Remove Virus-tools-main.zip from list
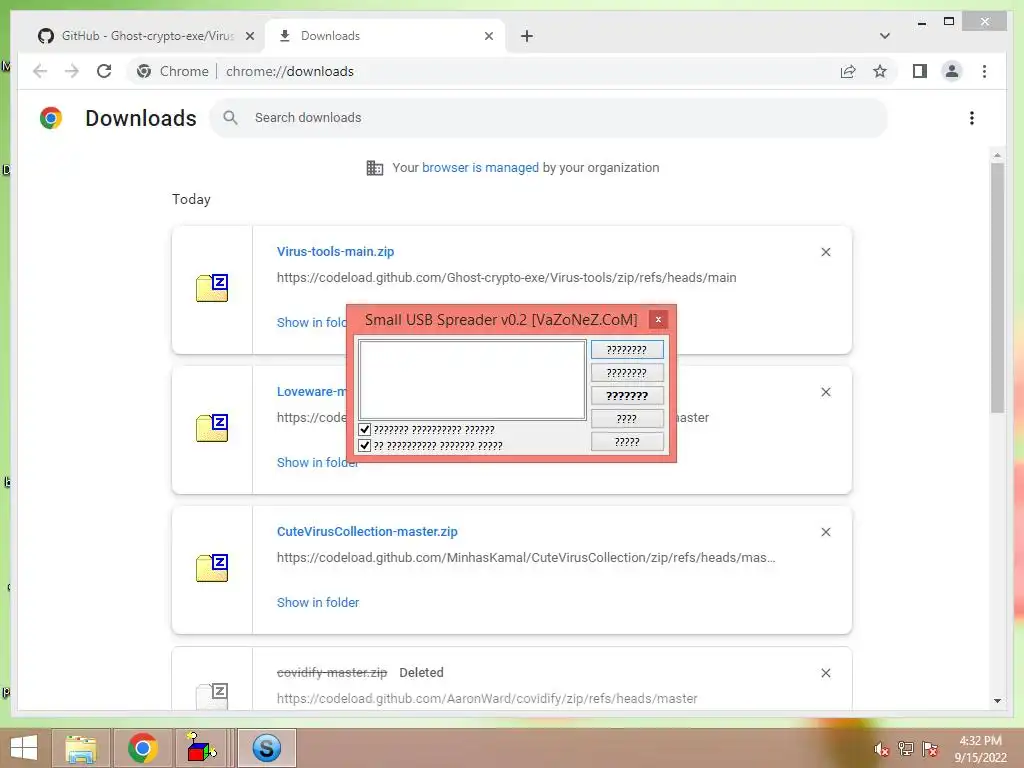 click(x=825, y=252)
